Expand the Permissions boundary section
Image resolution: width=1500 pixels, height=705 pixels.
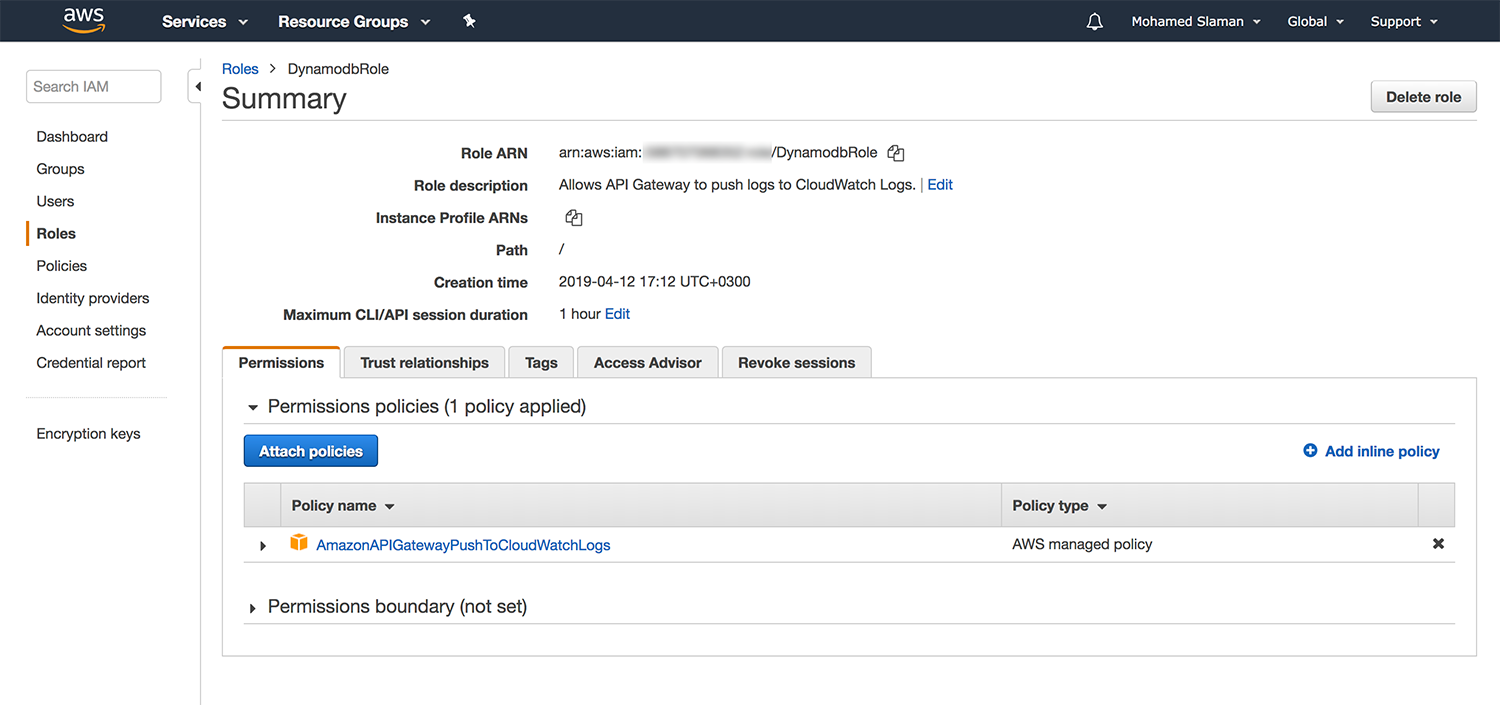(x=253, y=607)
